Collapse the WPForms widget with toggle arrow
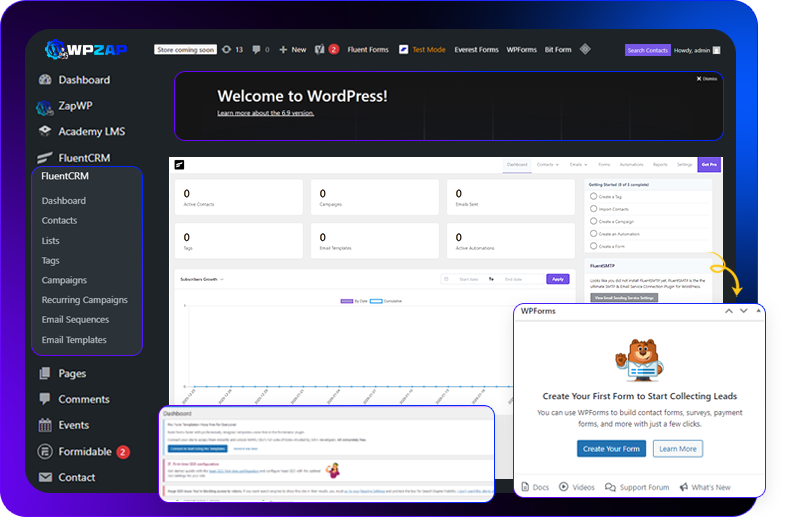 click(x=758, y=311)
